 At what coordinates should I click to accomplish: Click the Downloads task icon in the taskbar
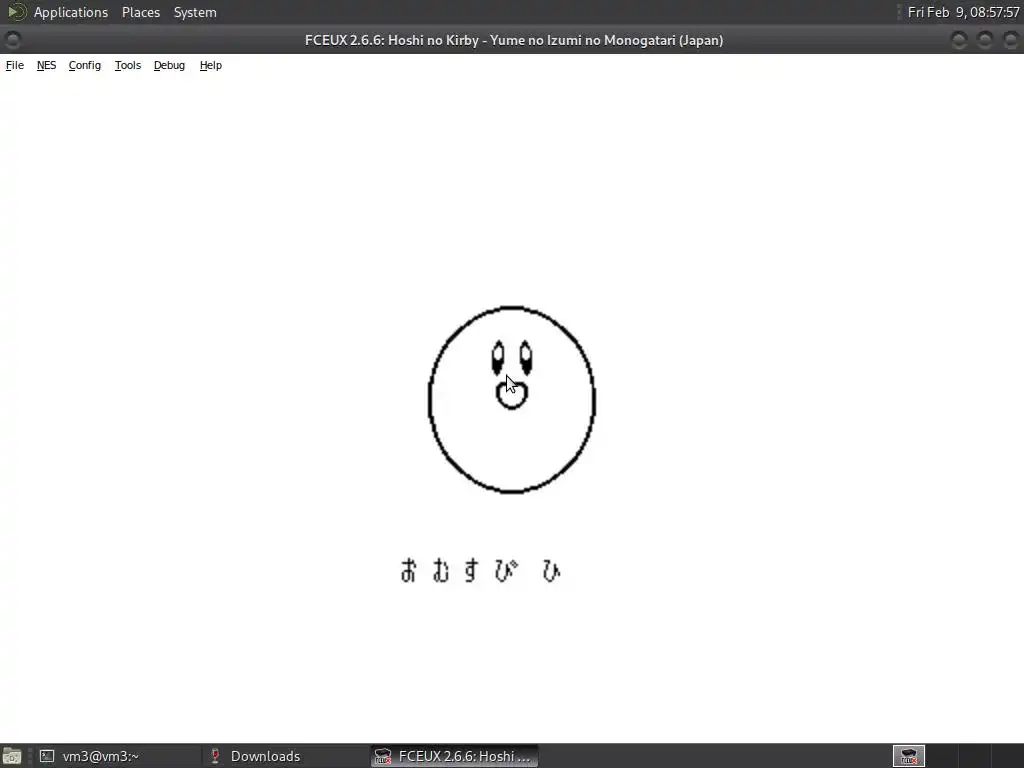tap(215, 756)
